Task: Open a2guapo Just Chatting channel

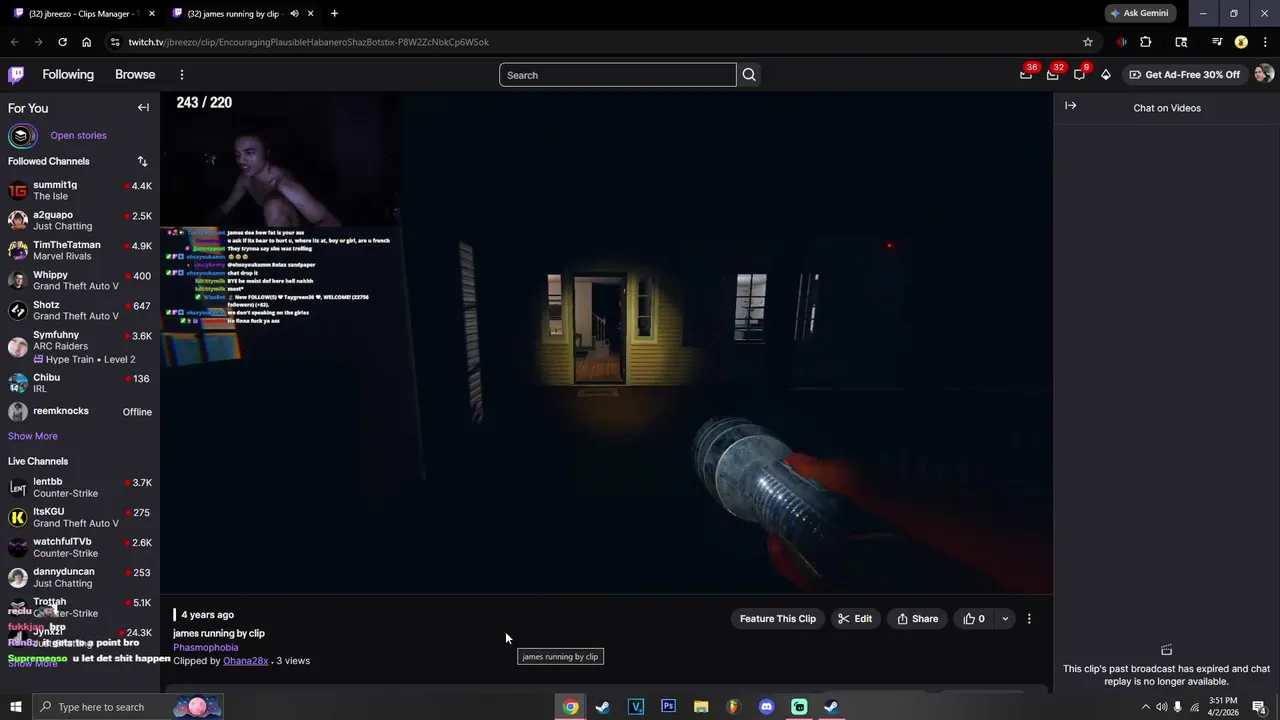Action: pyautogui.click(x=80, y=220)
